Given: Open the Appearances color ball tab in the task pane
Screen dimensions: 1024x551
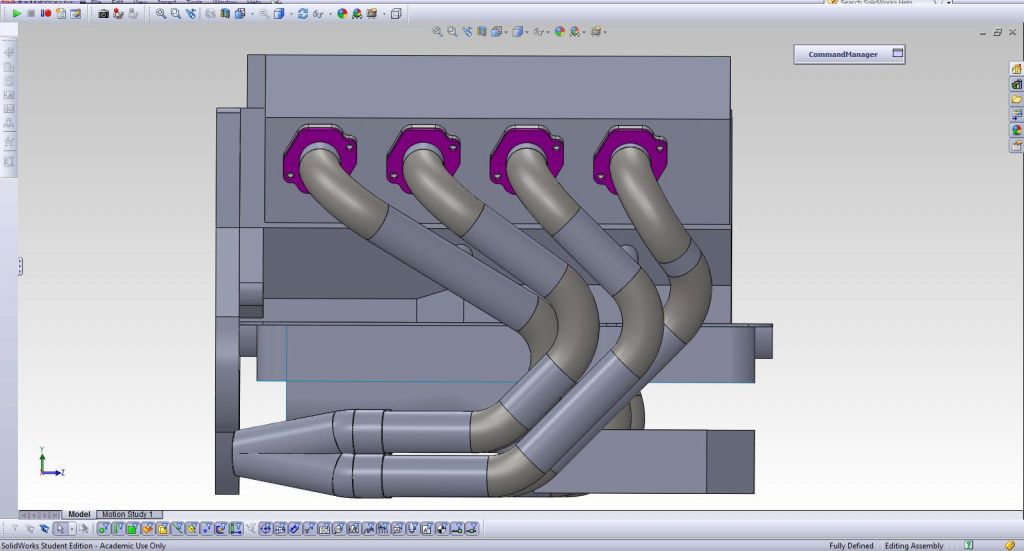Looking at the screenshot, I should 1016,130.
